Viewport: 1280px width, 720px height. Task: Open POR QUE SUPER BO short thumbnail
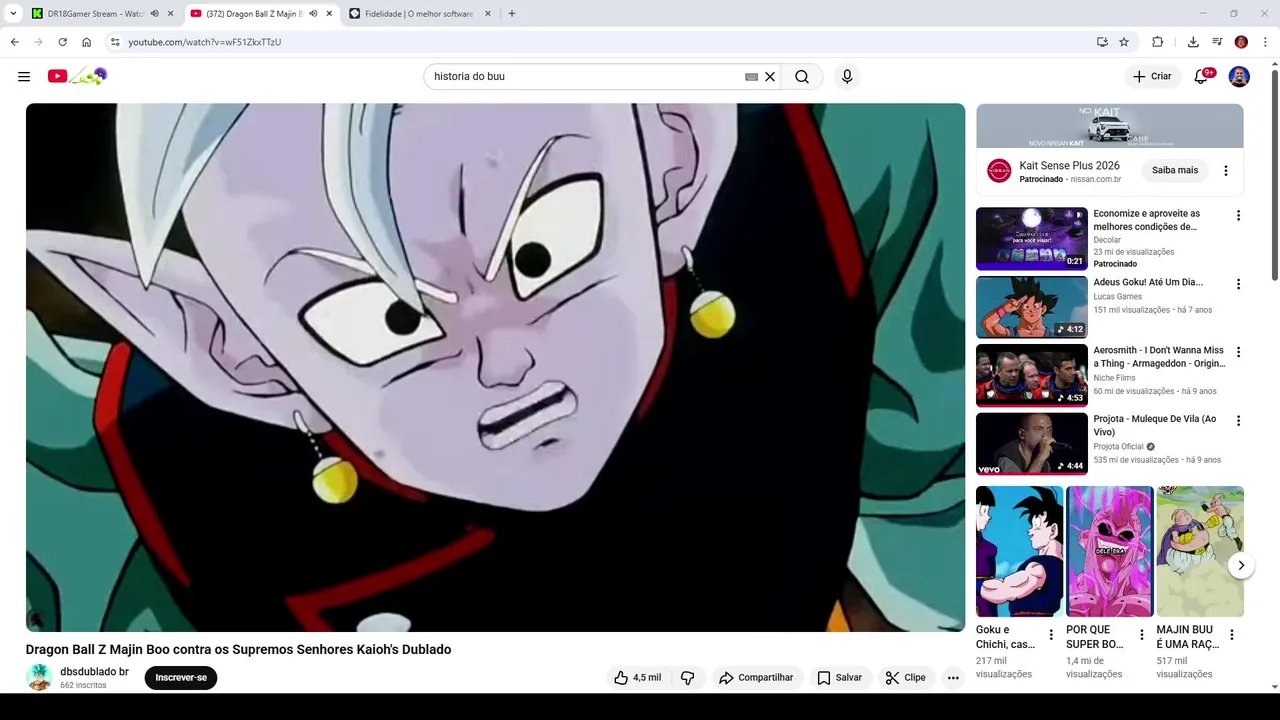point(1109,551)
